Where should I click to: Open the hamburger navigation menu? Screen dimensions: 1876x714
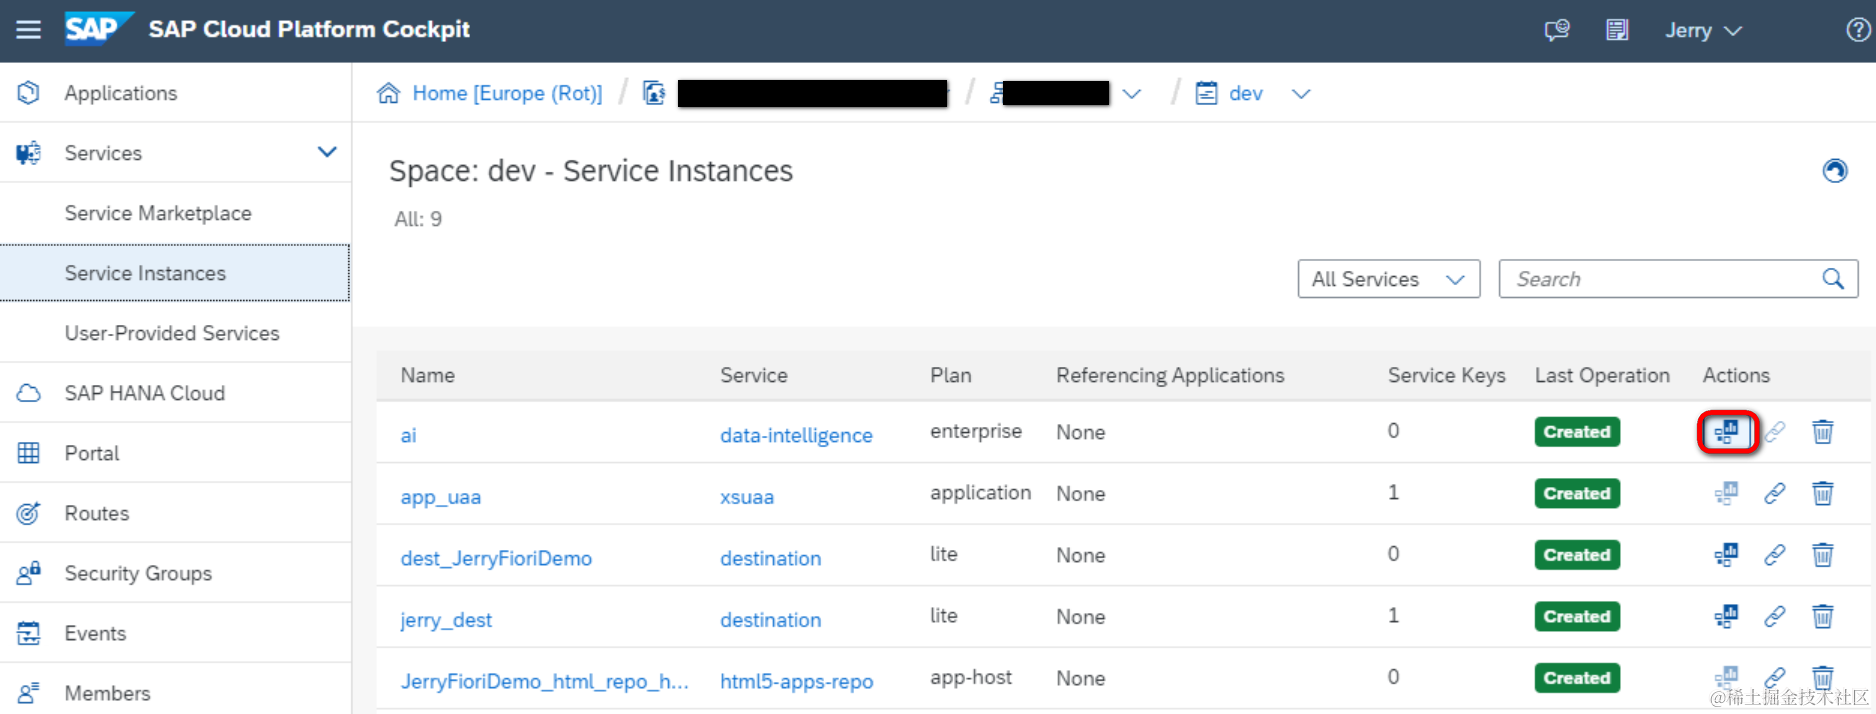(29, 30)
